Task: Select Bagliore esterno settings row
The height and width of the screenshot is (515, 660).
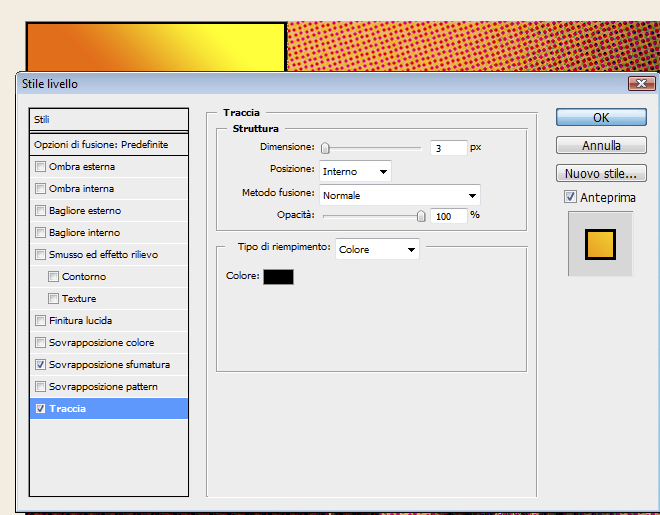Action: (109, 210)
